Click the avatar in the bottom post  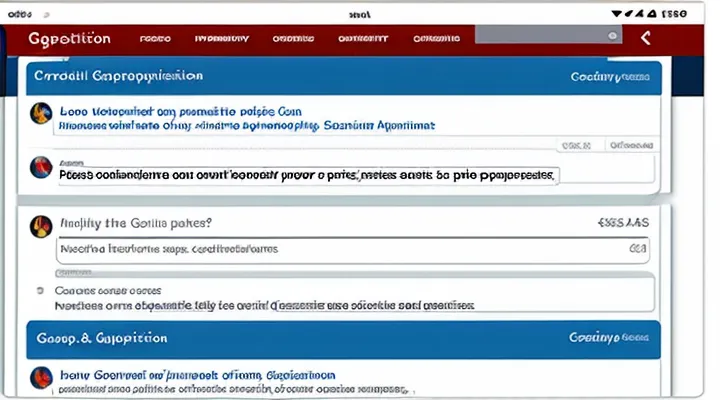42,376
